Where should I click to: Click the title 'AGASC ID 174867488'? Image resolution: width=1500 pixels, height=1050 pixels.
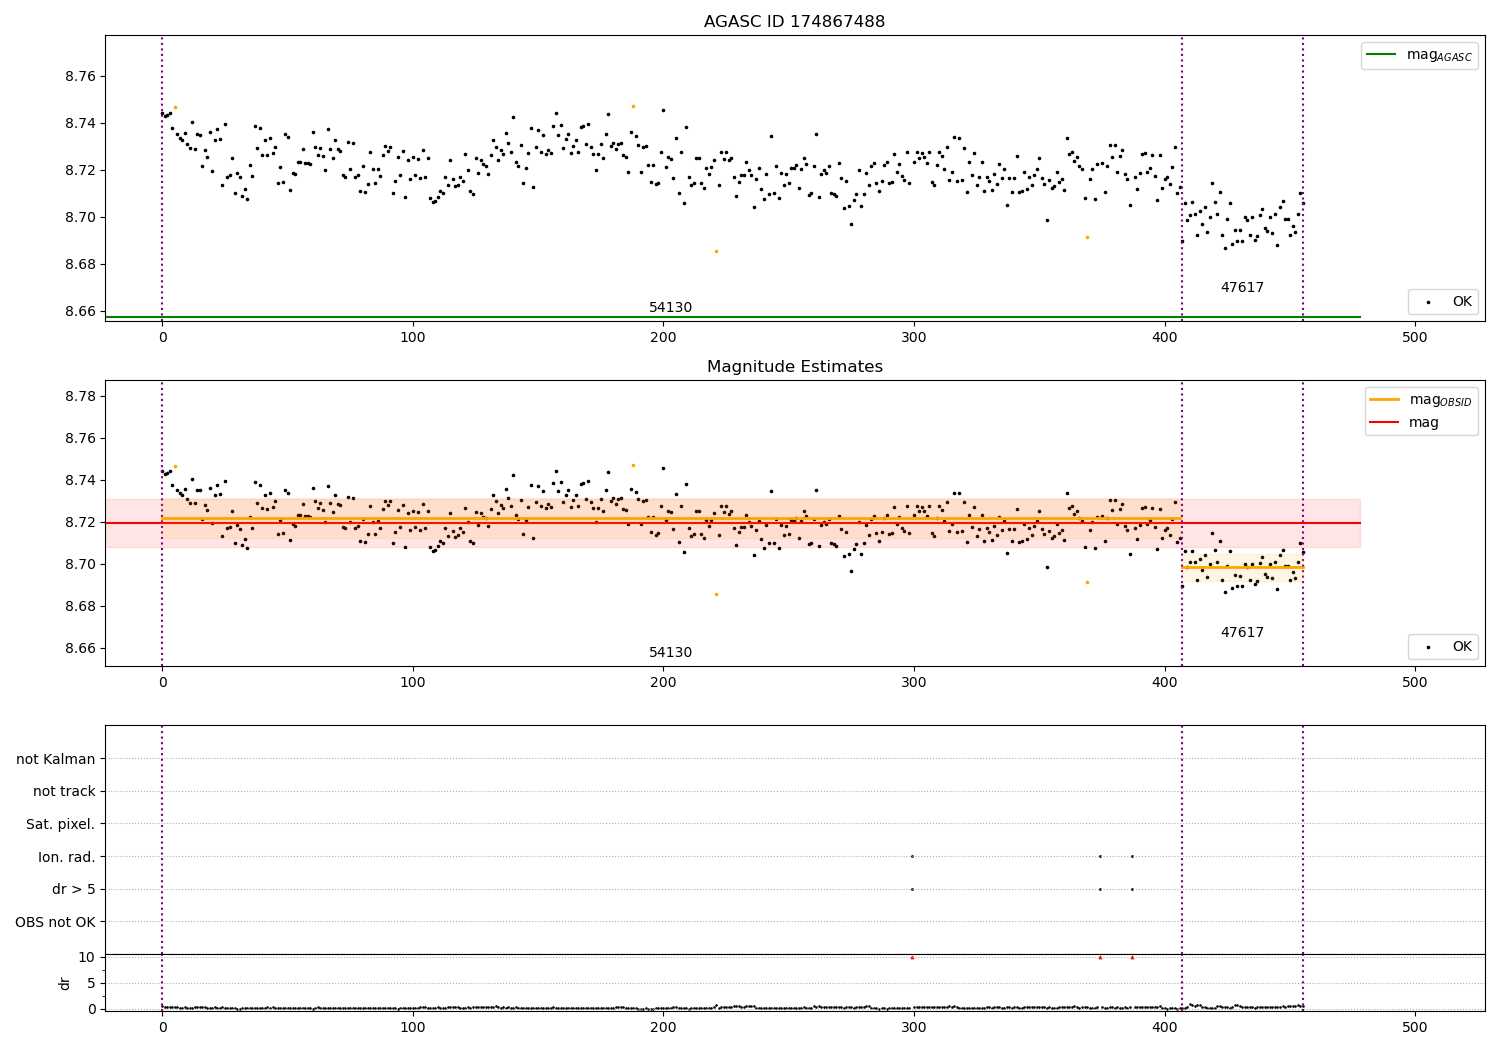coord(794,22)
